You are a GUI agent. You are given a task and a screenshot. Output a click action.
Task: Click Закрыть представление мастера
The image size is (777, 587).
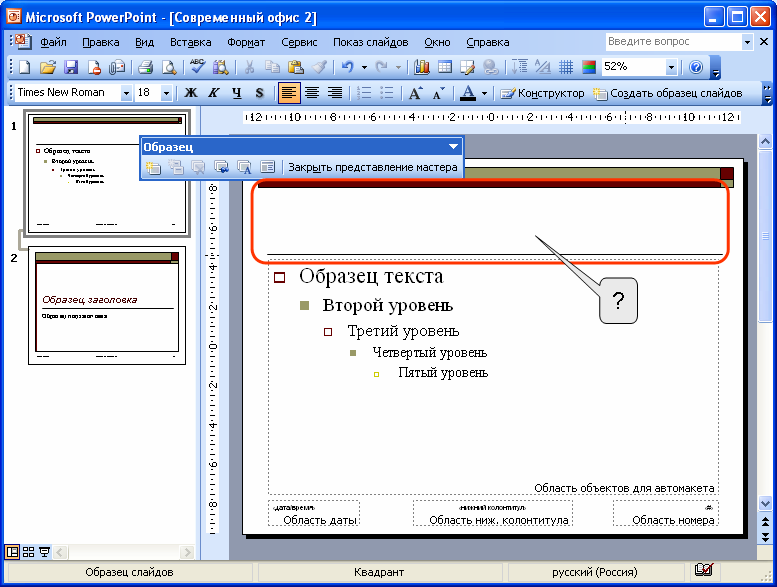click(x=373, y=167)
